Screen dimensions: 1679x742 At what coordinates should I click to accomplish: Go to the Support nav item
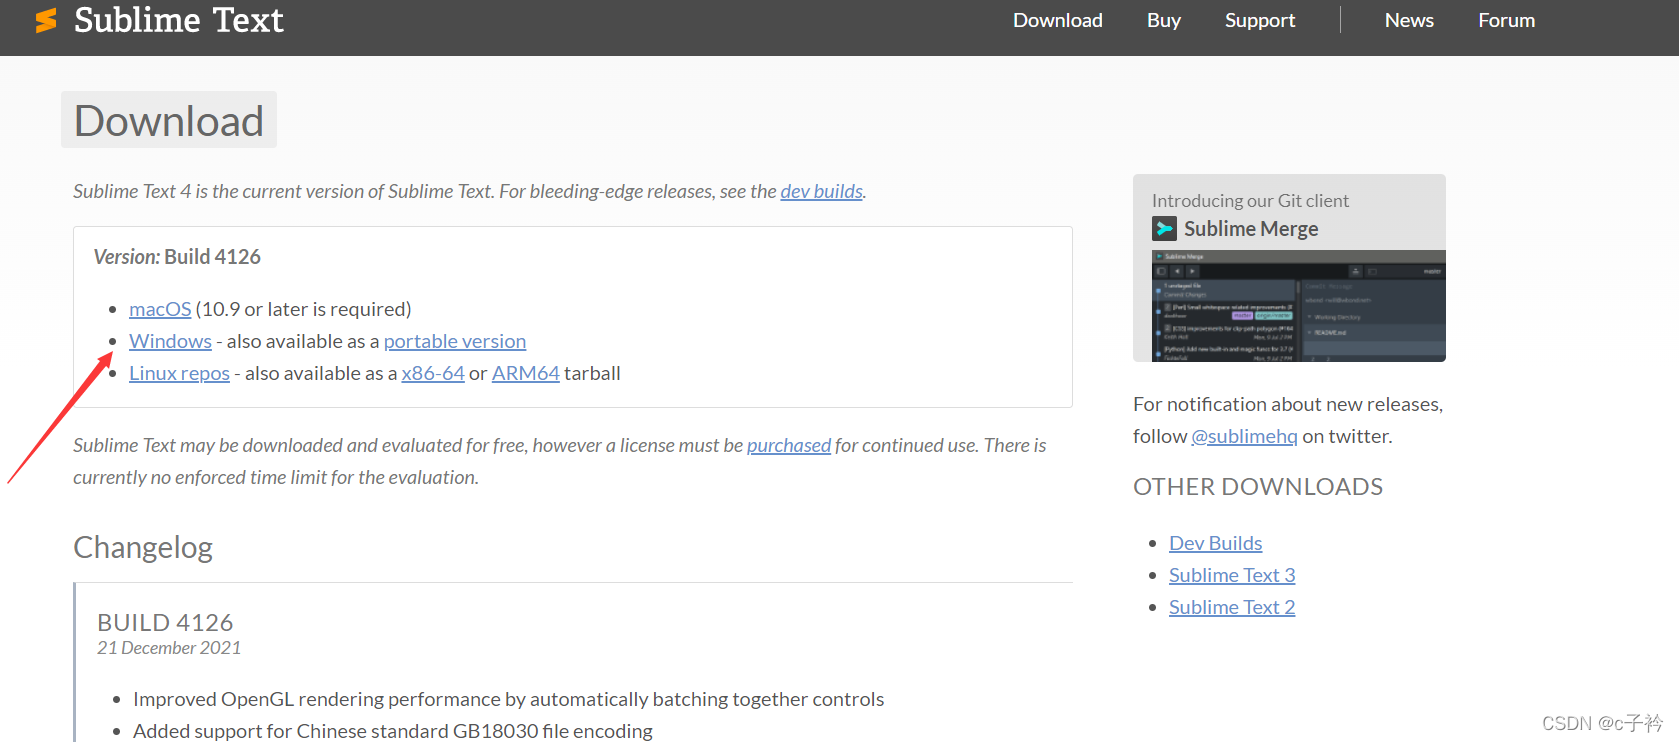1259,20
